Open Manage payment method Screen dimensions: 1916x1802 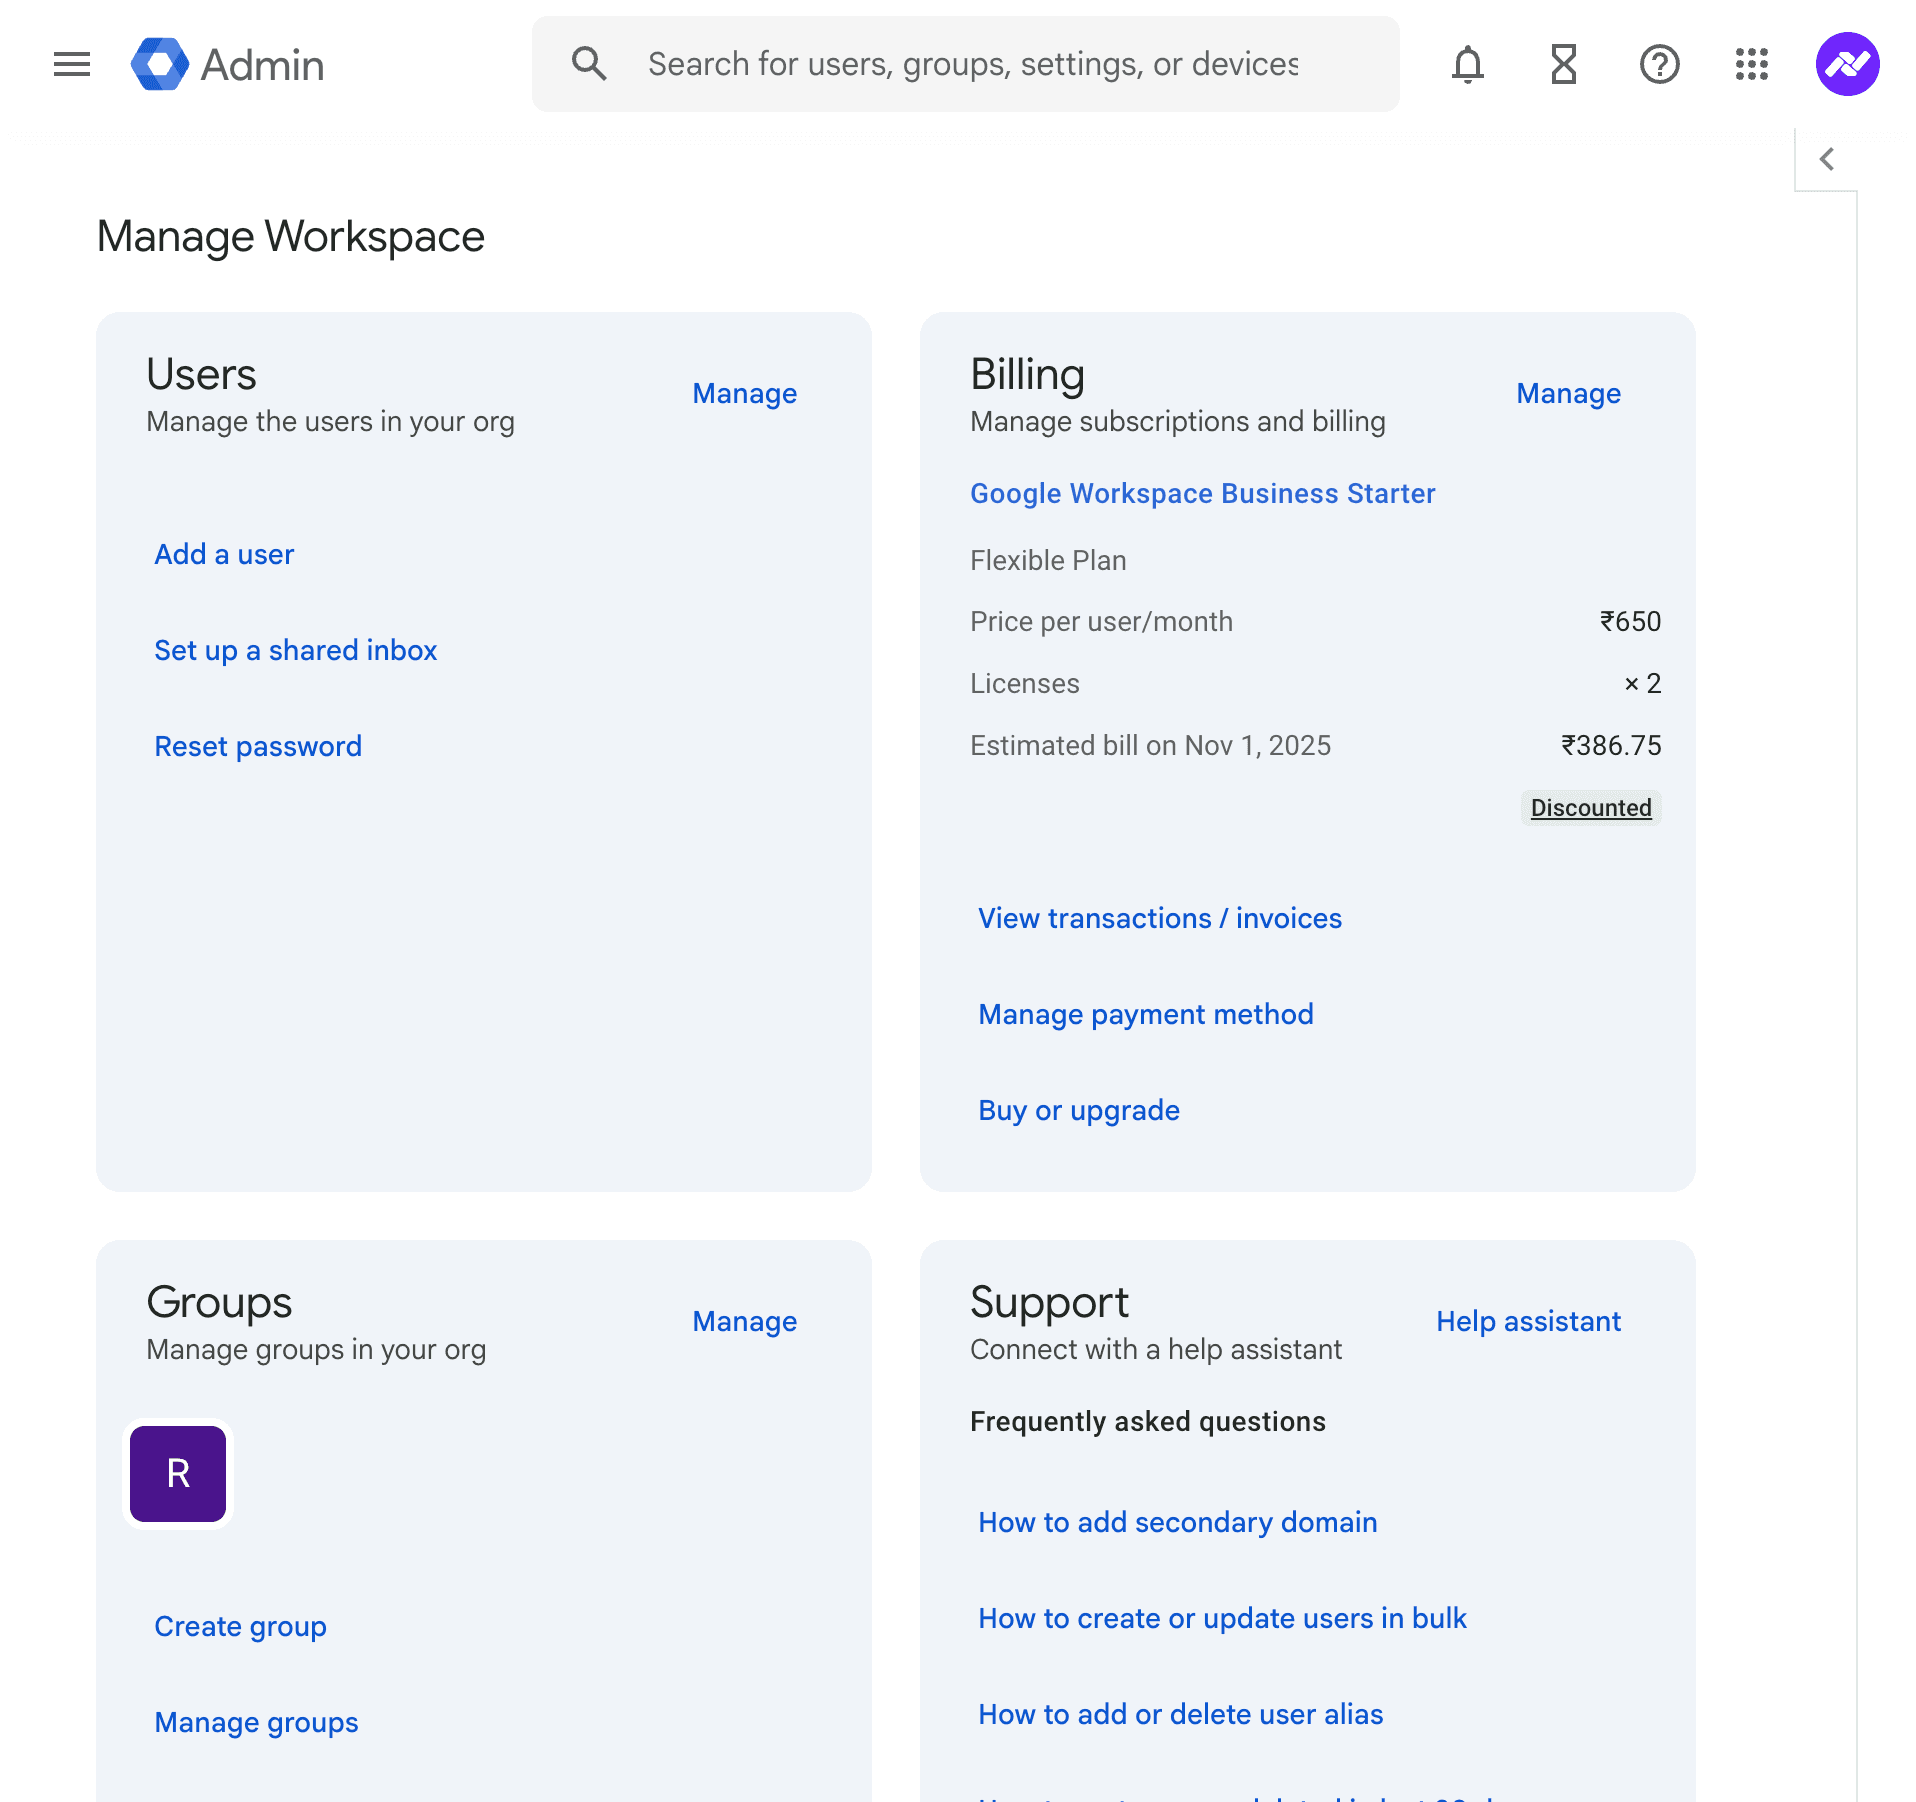(x=1146, y=1014)
